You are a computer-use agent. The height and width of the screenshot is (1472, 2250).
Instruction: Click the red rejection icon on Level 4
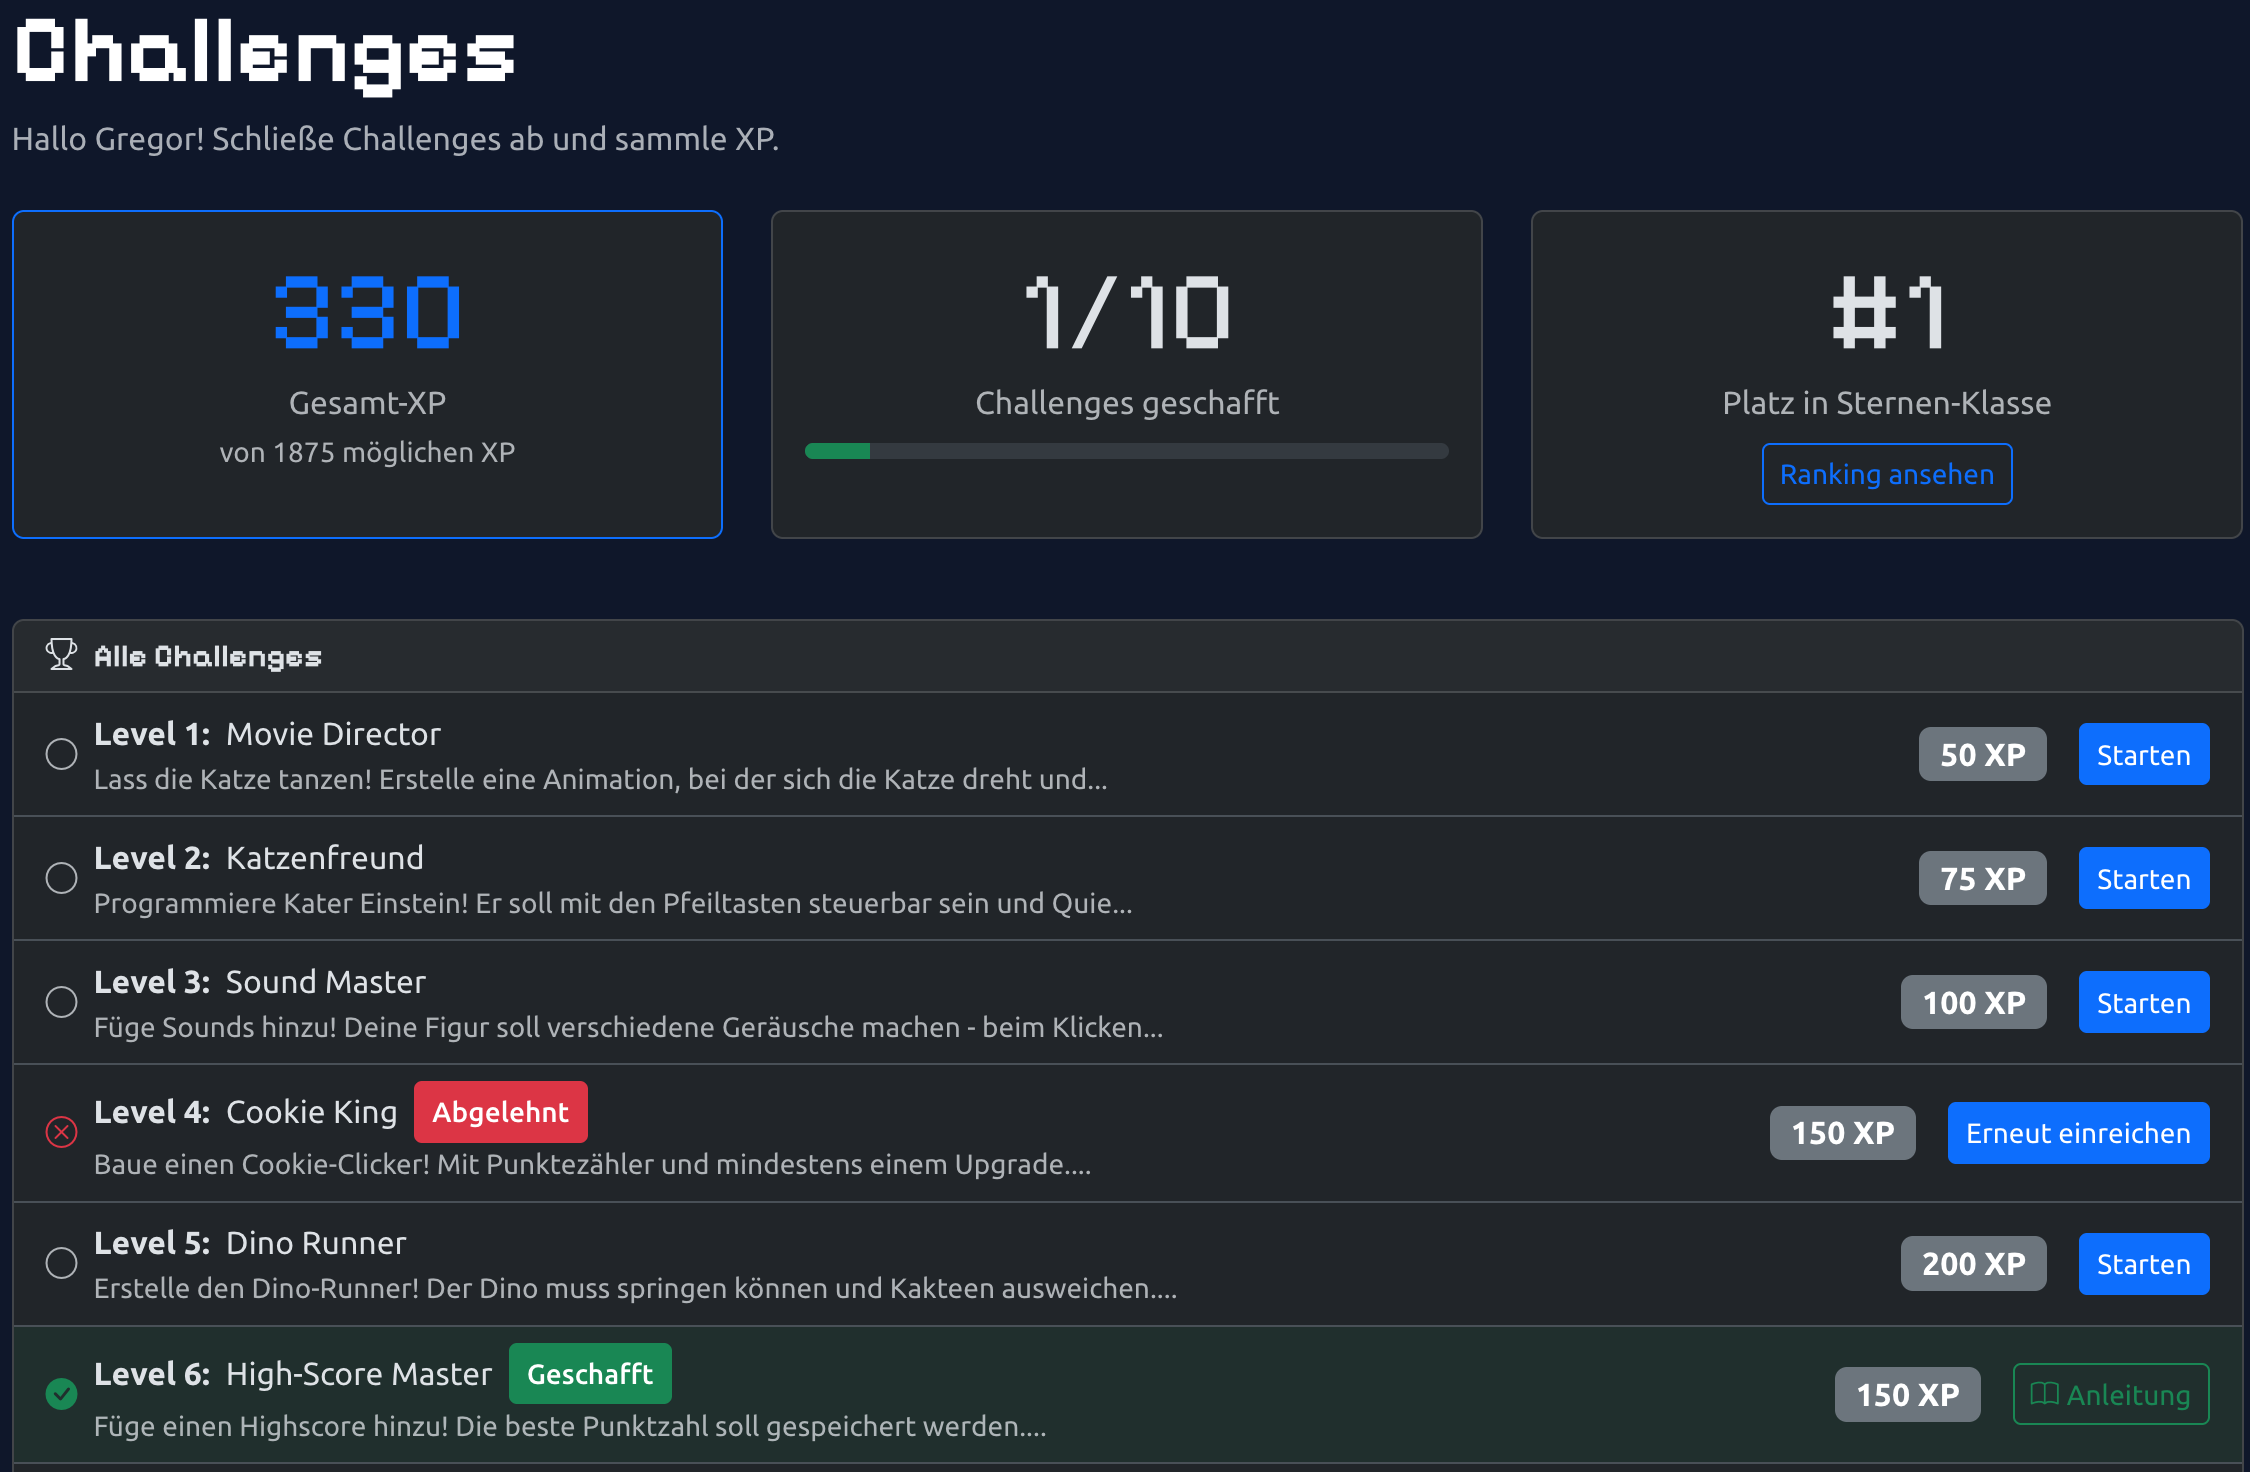(x=61, y=1132)
